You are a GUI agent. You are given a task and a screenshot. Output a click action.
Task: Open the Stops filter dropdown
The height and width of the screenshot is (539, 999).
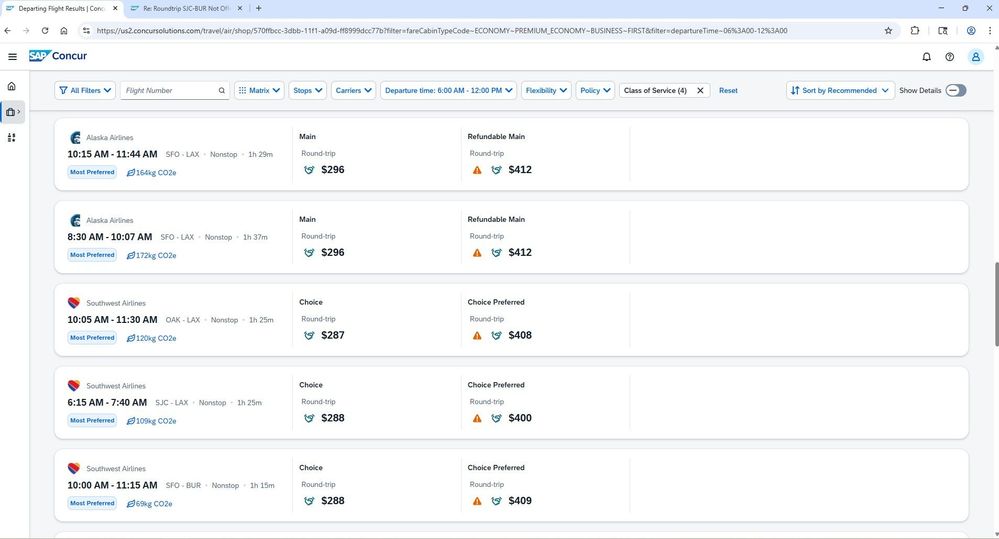(x=308, y=90)
